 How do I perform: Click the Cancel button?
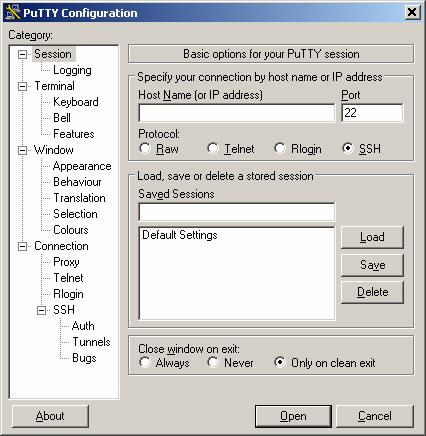click(x=375, y=416)
